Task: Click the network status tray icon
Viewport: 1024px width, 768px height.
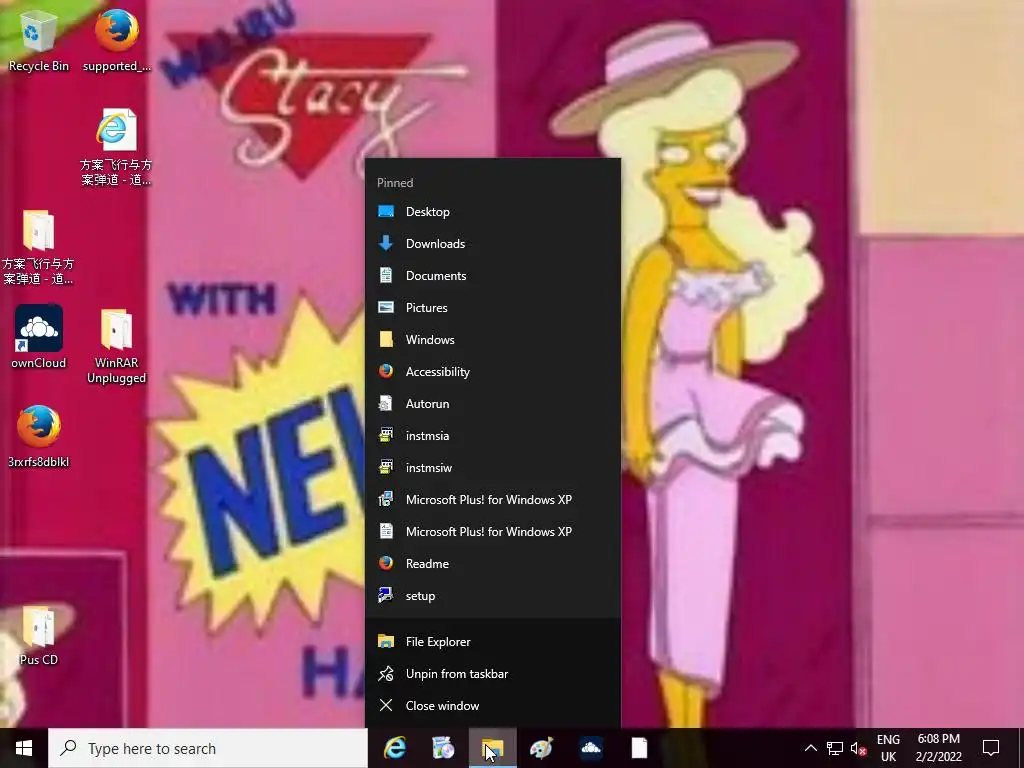Action: tap(835, 748)
